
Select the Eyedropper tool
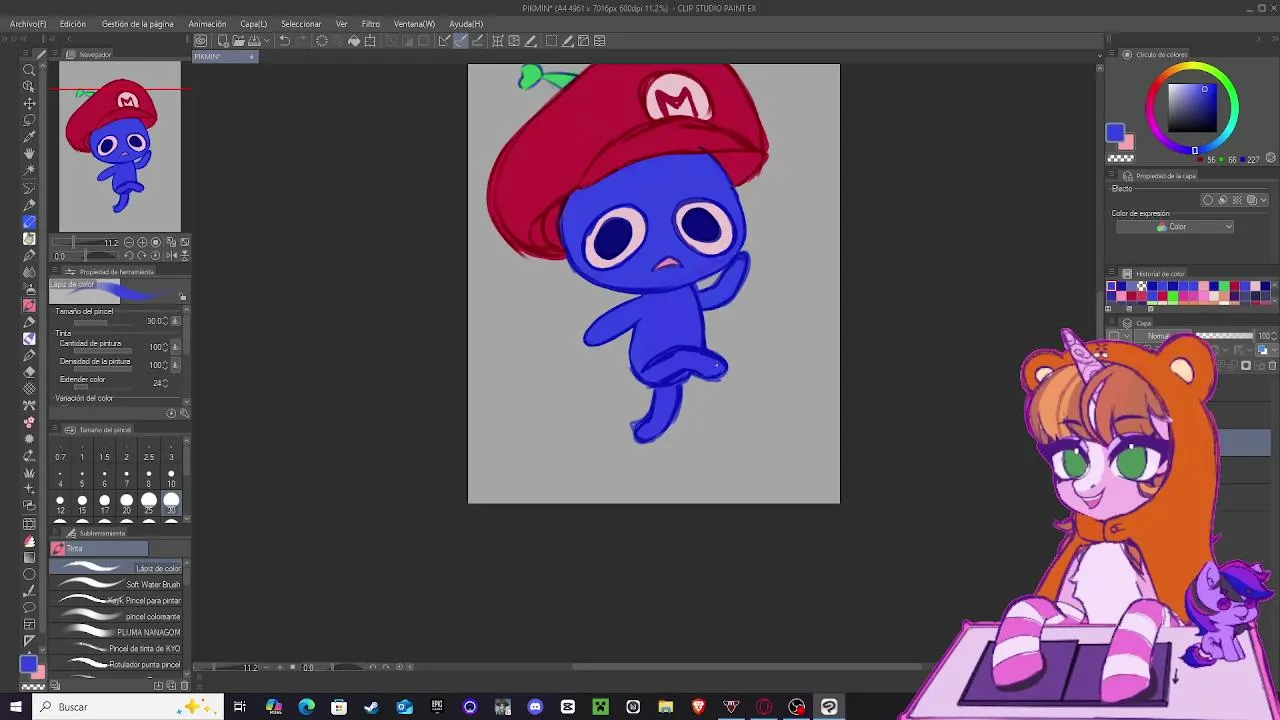coord(29,137)
